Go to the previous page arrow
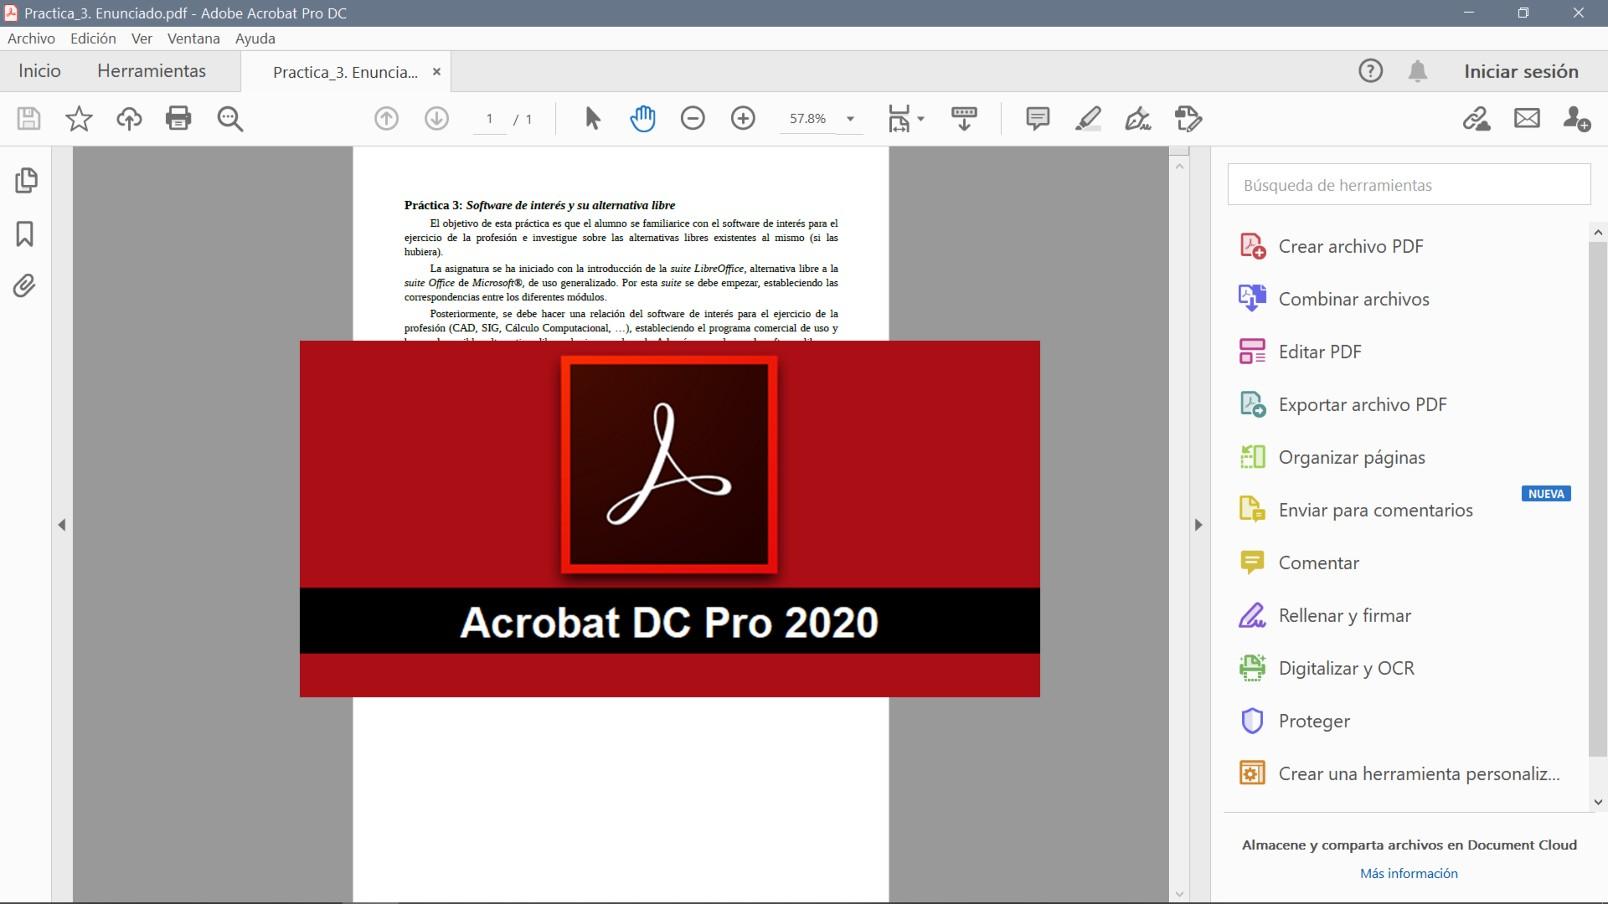Screen dimensions: 1608x904 [x=387, y=119]
